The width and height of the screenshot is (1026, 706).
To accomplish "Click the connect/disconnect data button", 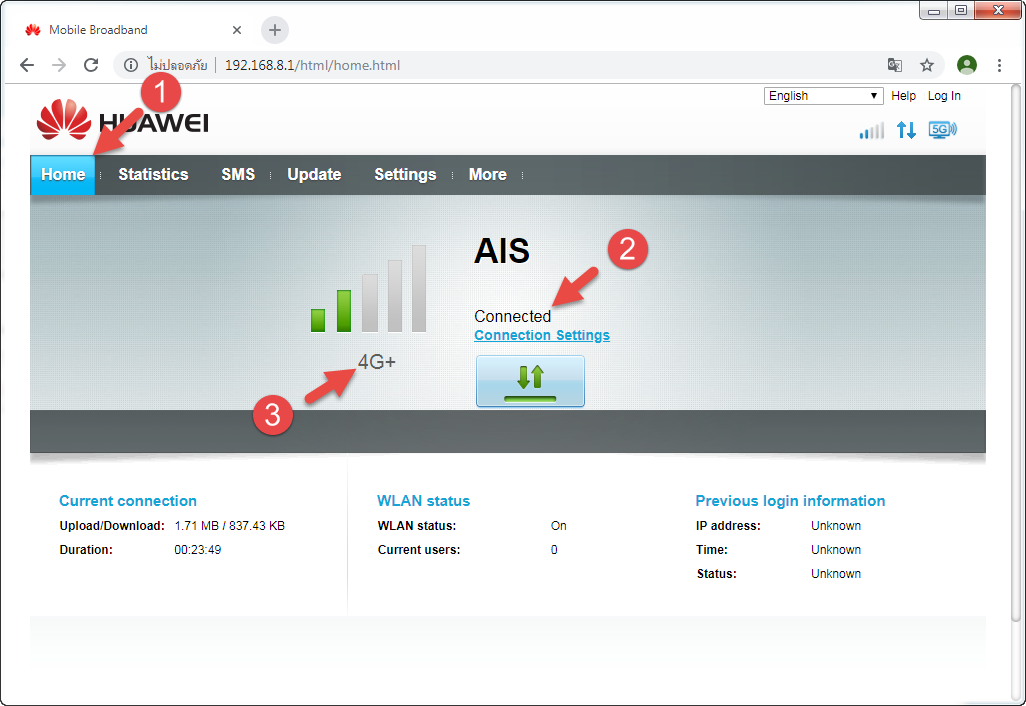I will [x=530, y=381].
